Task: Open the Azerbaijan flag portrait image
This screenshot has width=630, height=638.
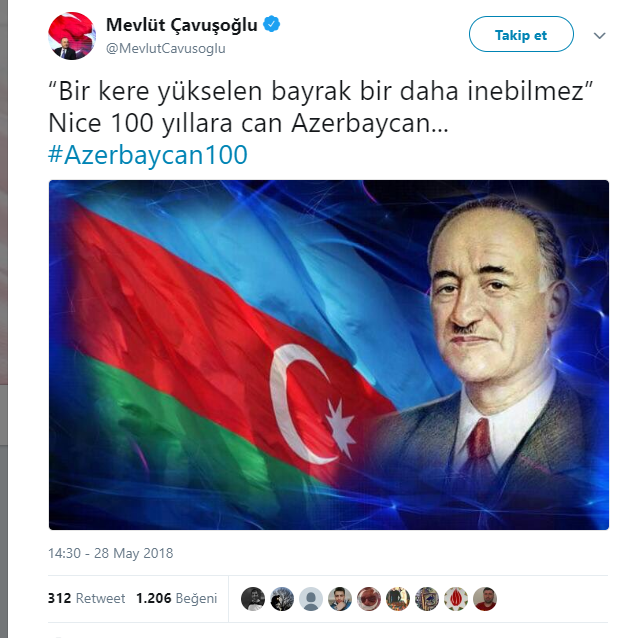Action: coord(329,355)
